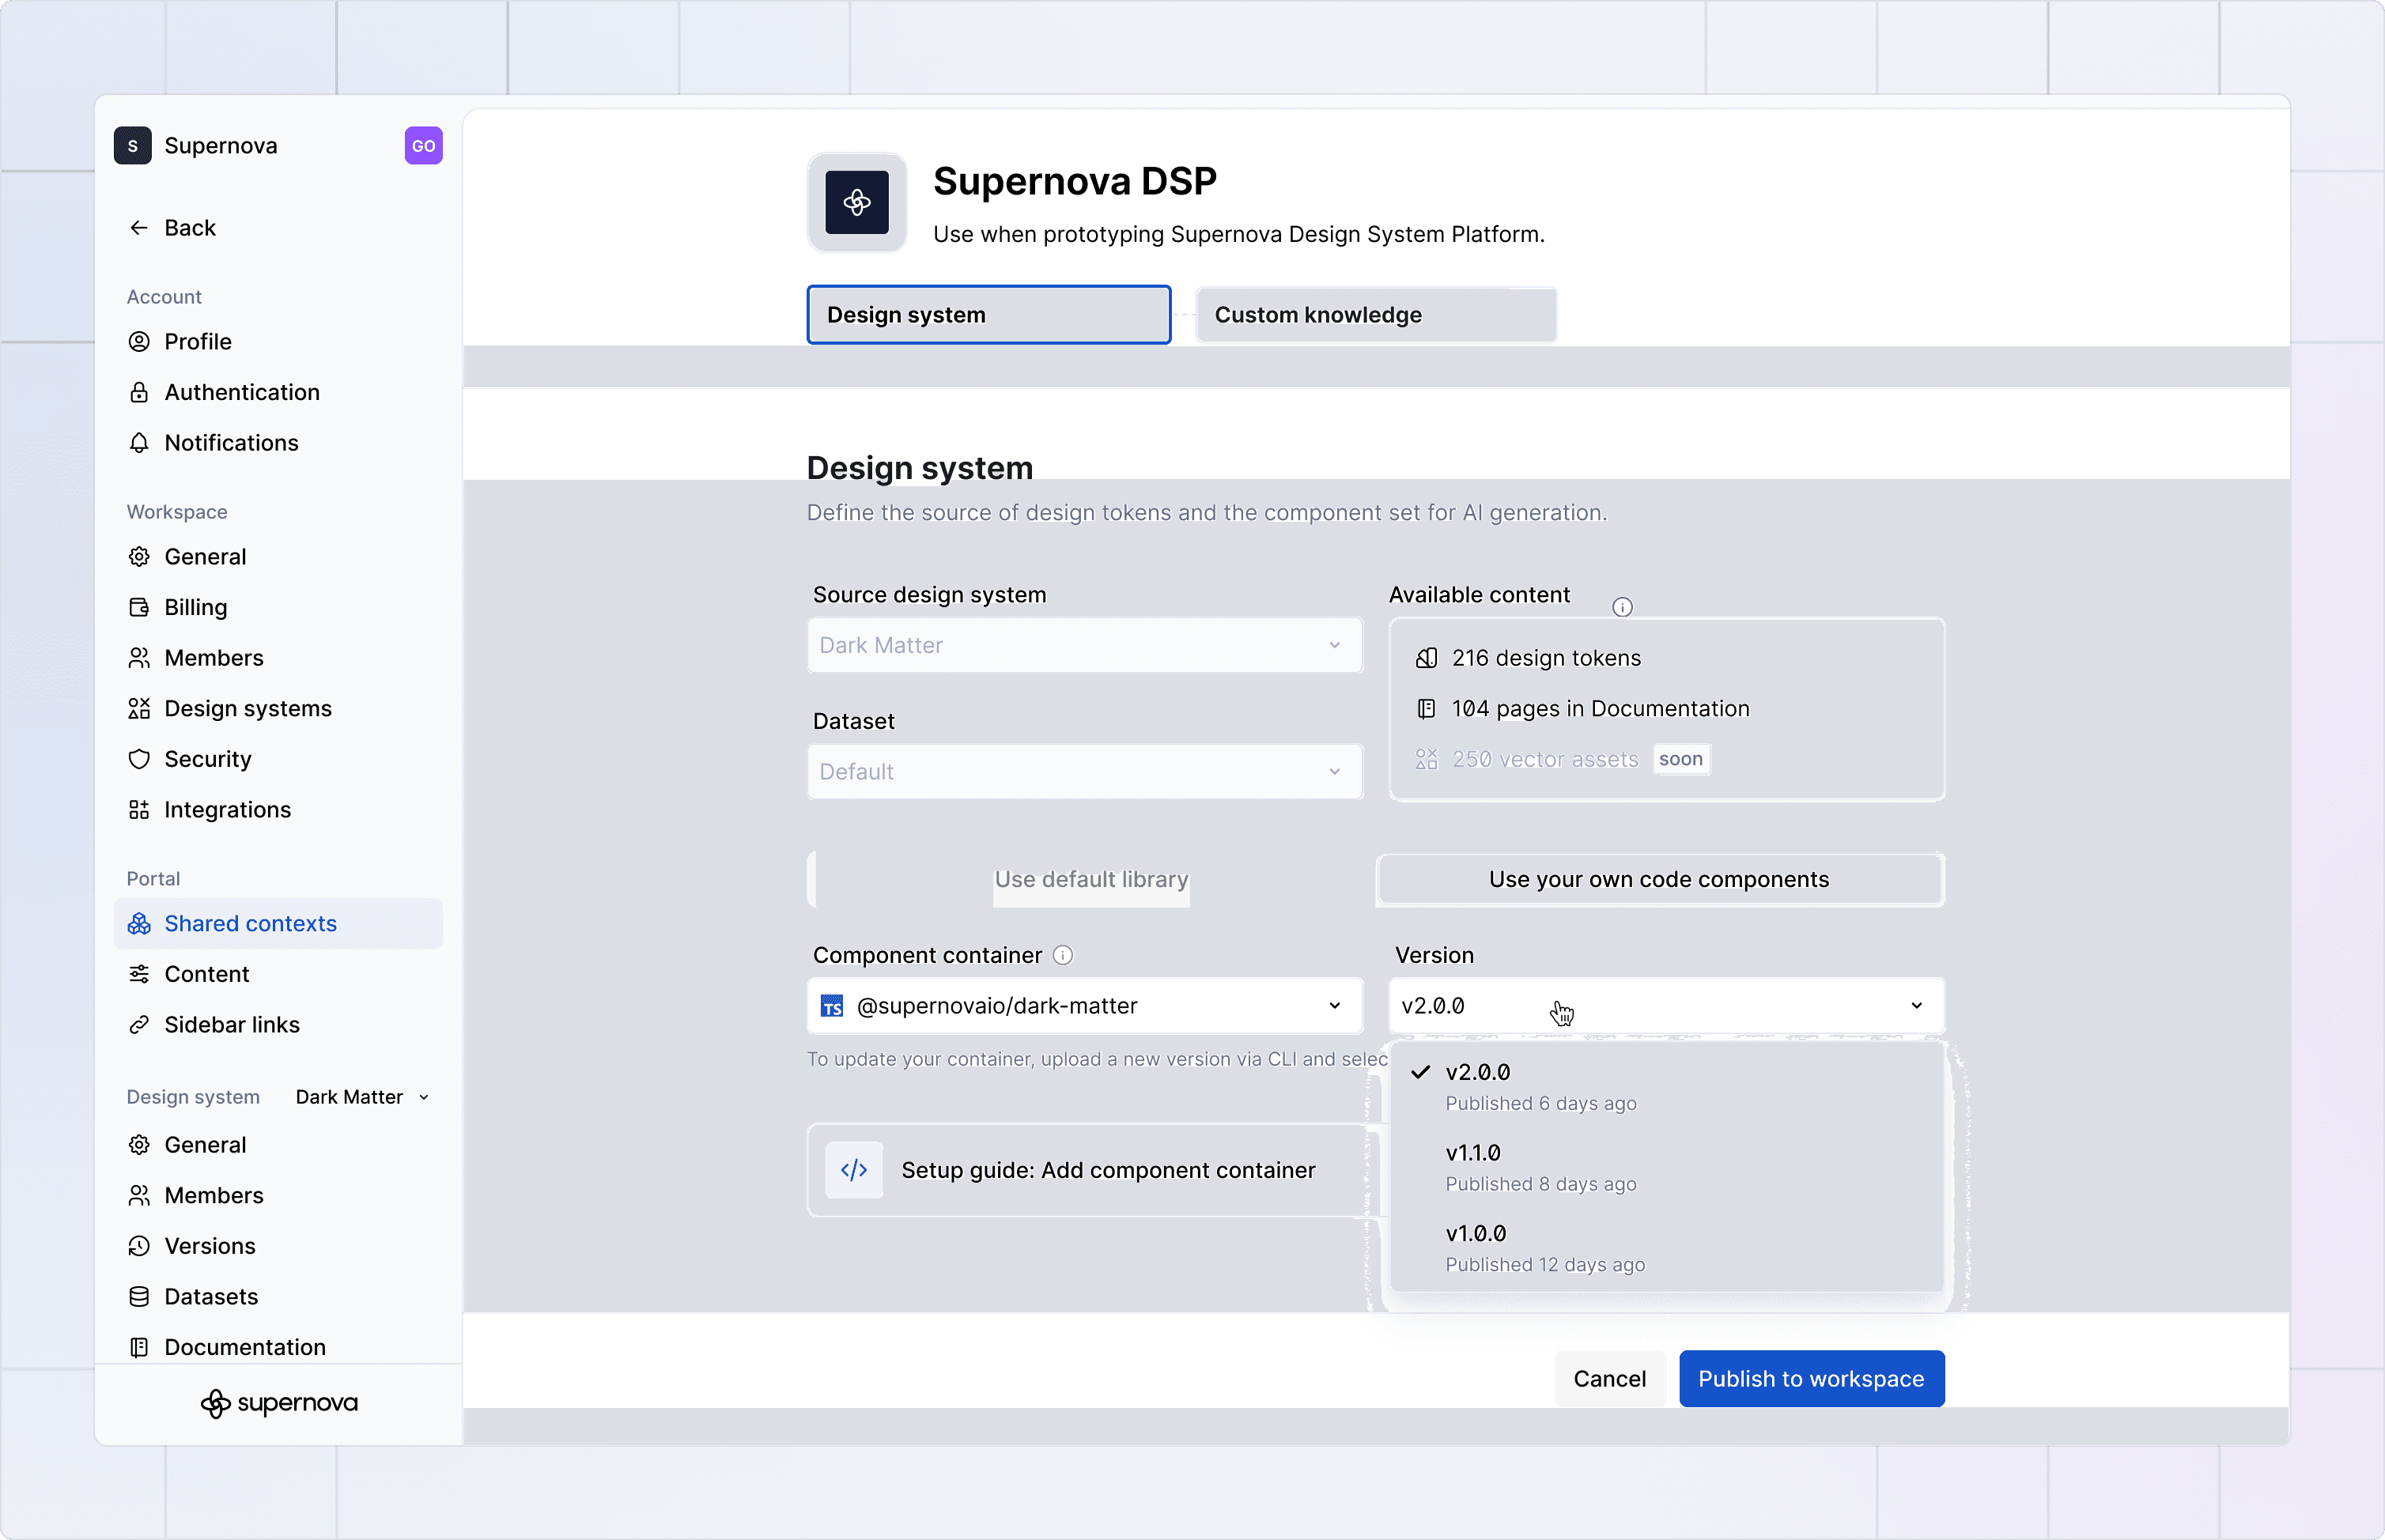Open the Source design system dropdown
Screen dimensions: 2385x1540
1085,646
